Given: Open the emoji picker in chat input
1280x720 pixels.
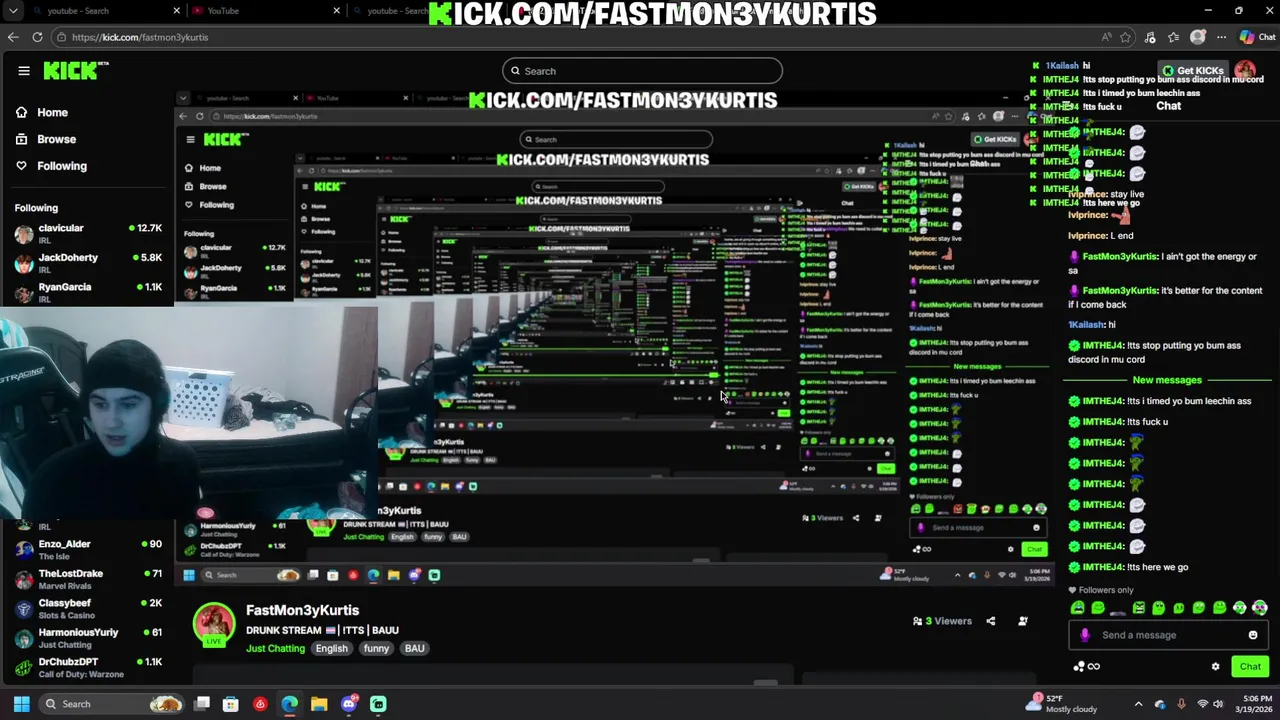Looking at the screenshot, I should click(1253, 635).
